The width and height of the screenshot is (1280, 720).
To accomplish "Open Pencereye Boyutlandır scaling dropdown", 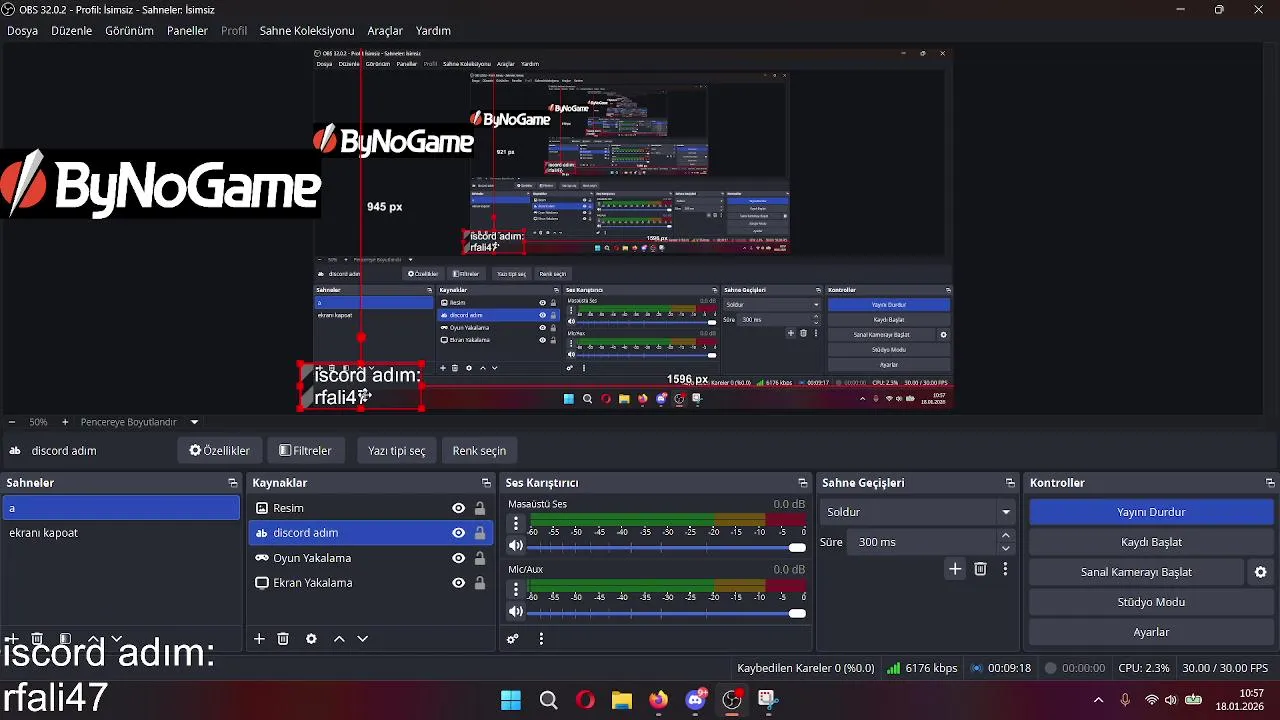I will click(x=140, y=422).
